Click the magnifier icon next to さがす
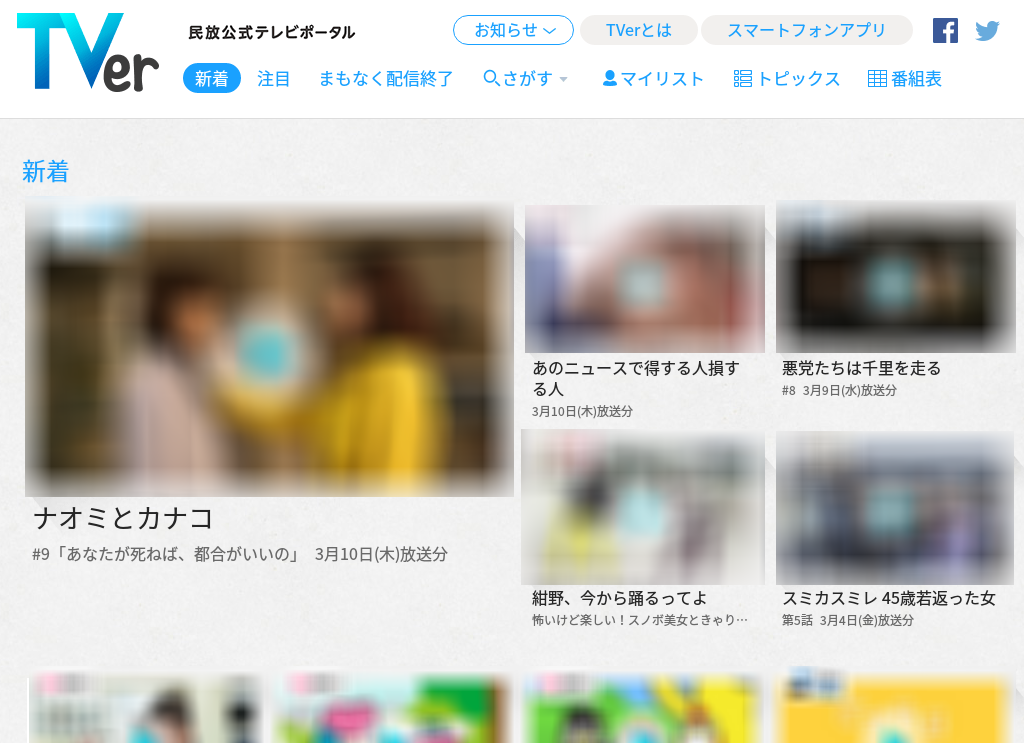The image size is (1024, 743). (489, 77)
